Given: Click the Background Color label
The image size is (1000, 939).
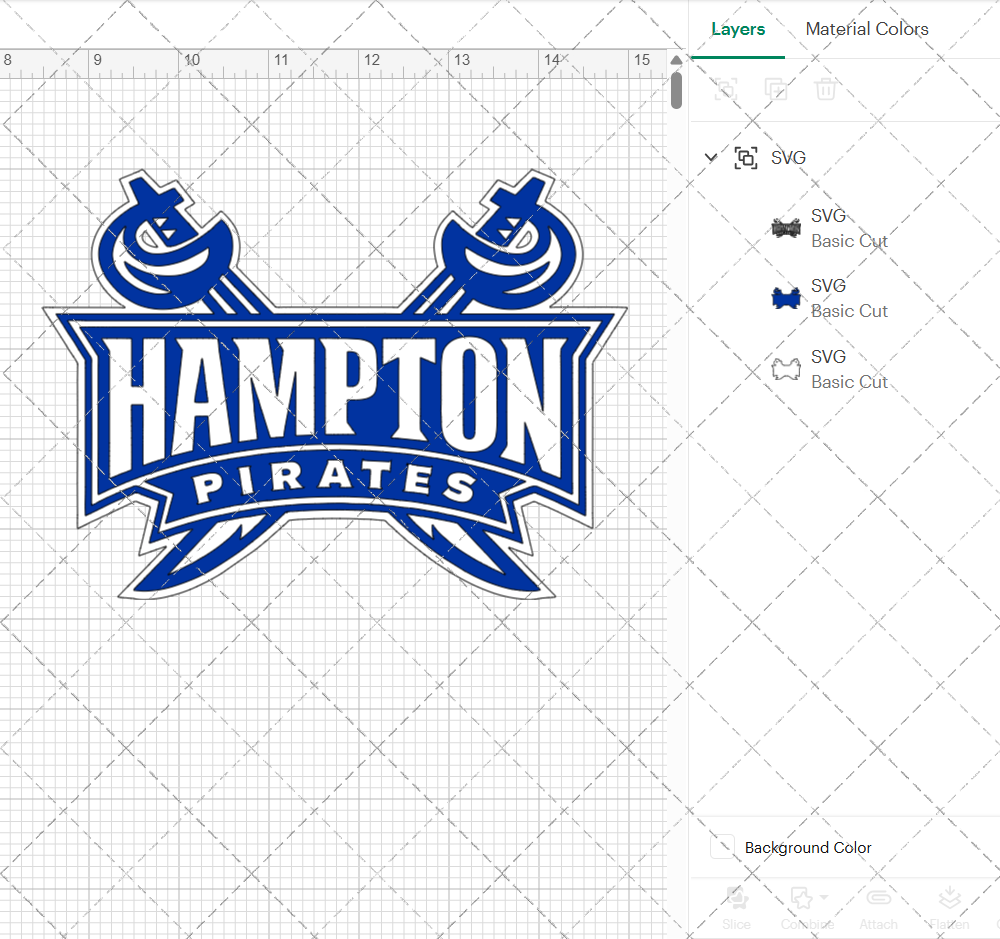Looking at the screenshot, I should click(807, 847).
